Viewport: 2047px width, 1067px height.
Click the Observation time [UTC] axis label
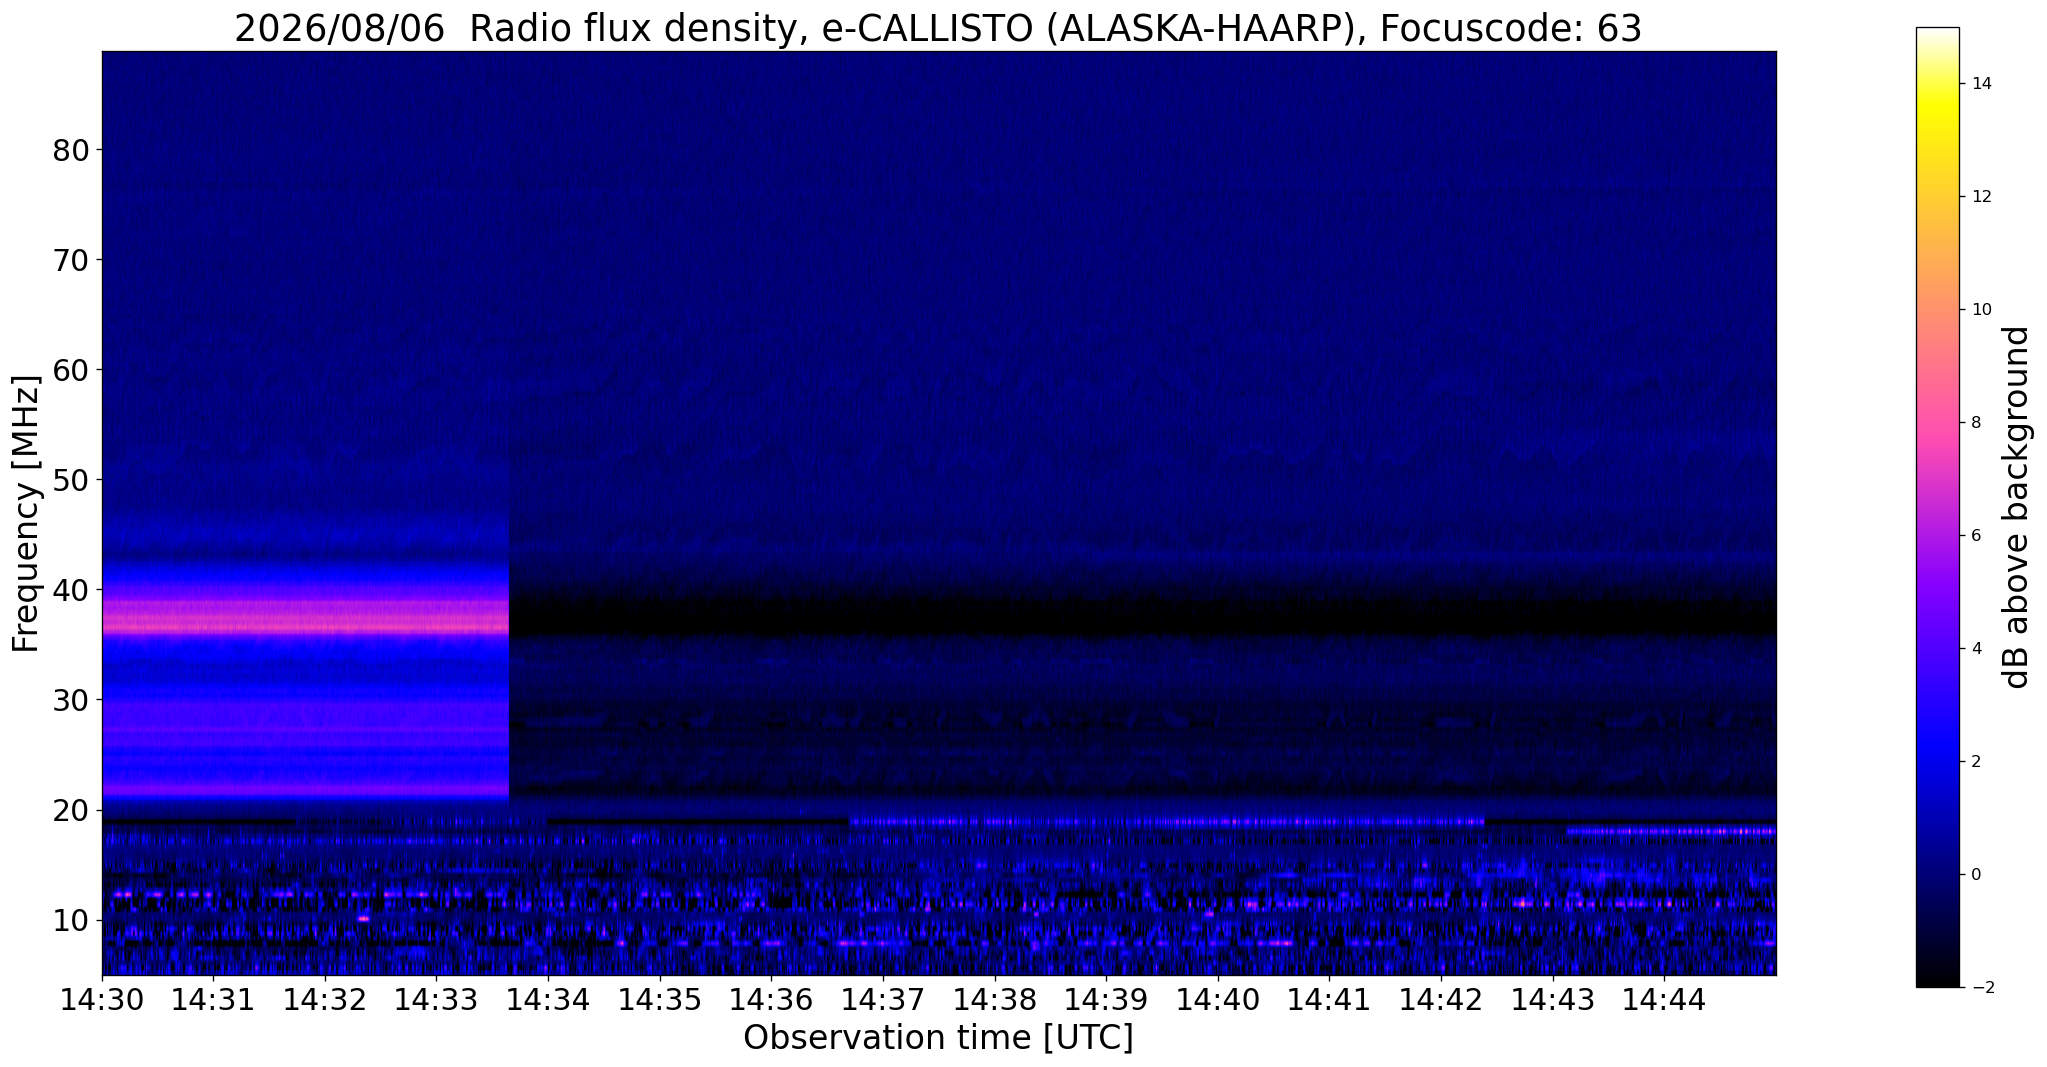click(938, 1038)
